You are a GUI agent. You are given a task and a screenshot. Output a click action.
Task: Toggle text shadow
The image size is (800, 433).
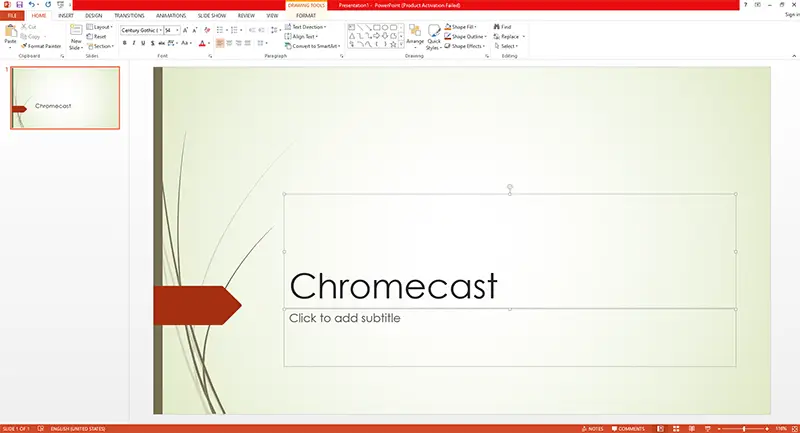click(152, 43)
